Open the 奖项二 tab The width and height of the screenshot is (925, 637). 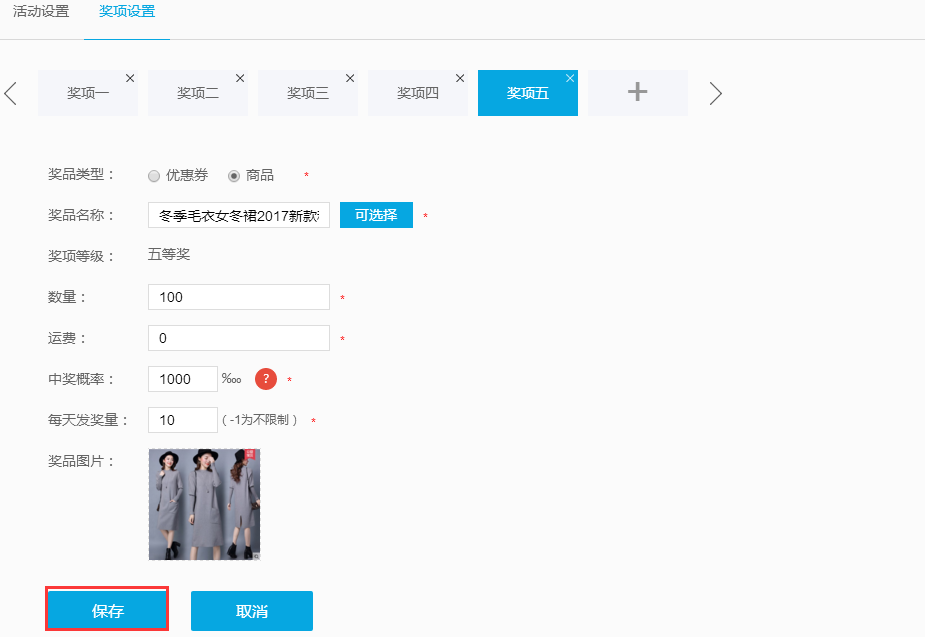tap(198, 93)
